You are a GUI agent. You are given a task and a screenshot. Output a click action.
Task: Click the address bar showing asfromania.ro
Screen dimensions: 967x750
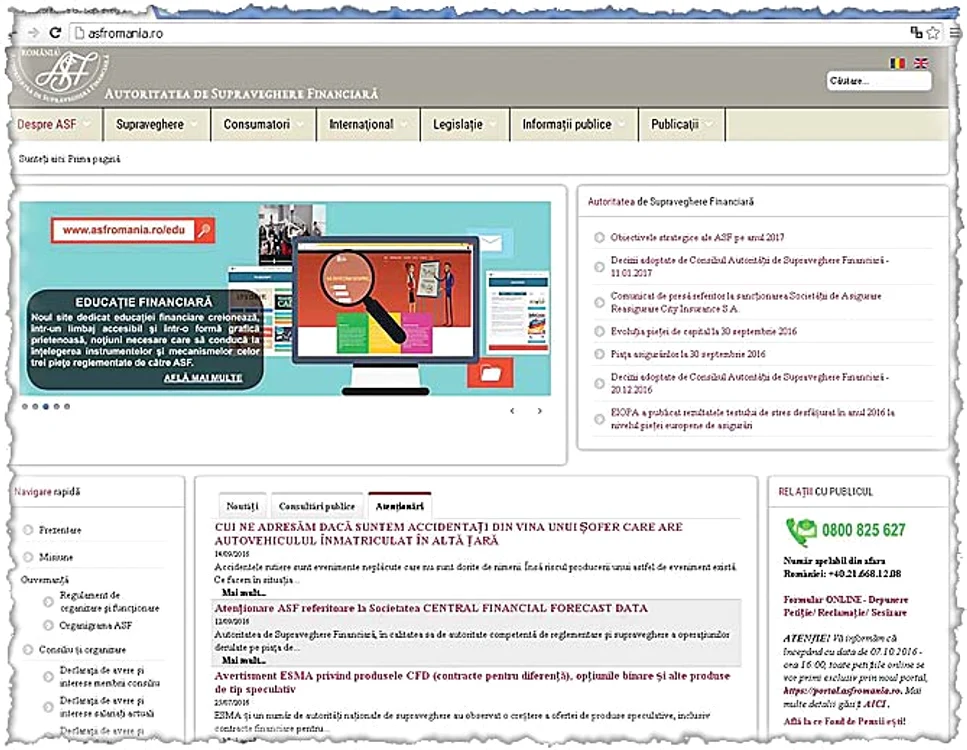coord(487,33)
